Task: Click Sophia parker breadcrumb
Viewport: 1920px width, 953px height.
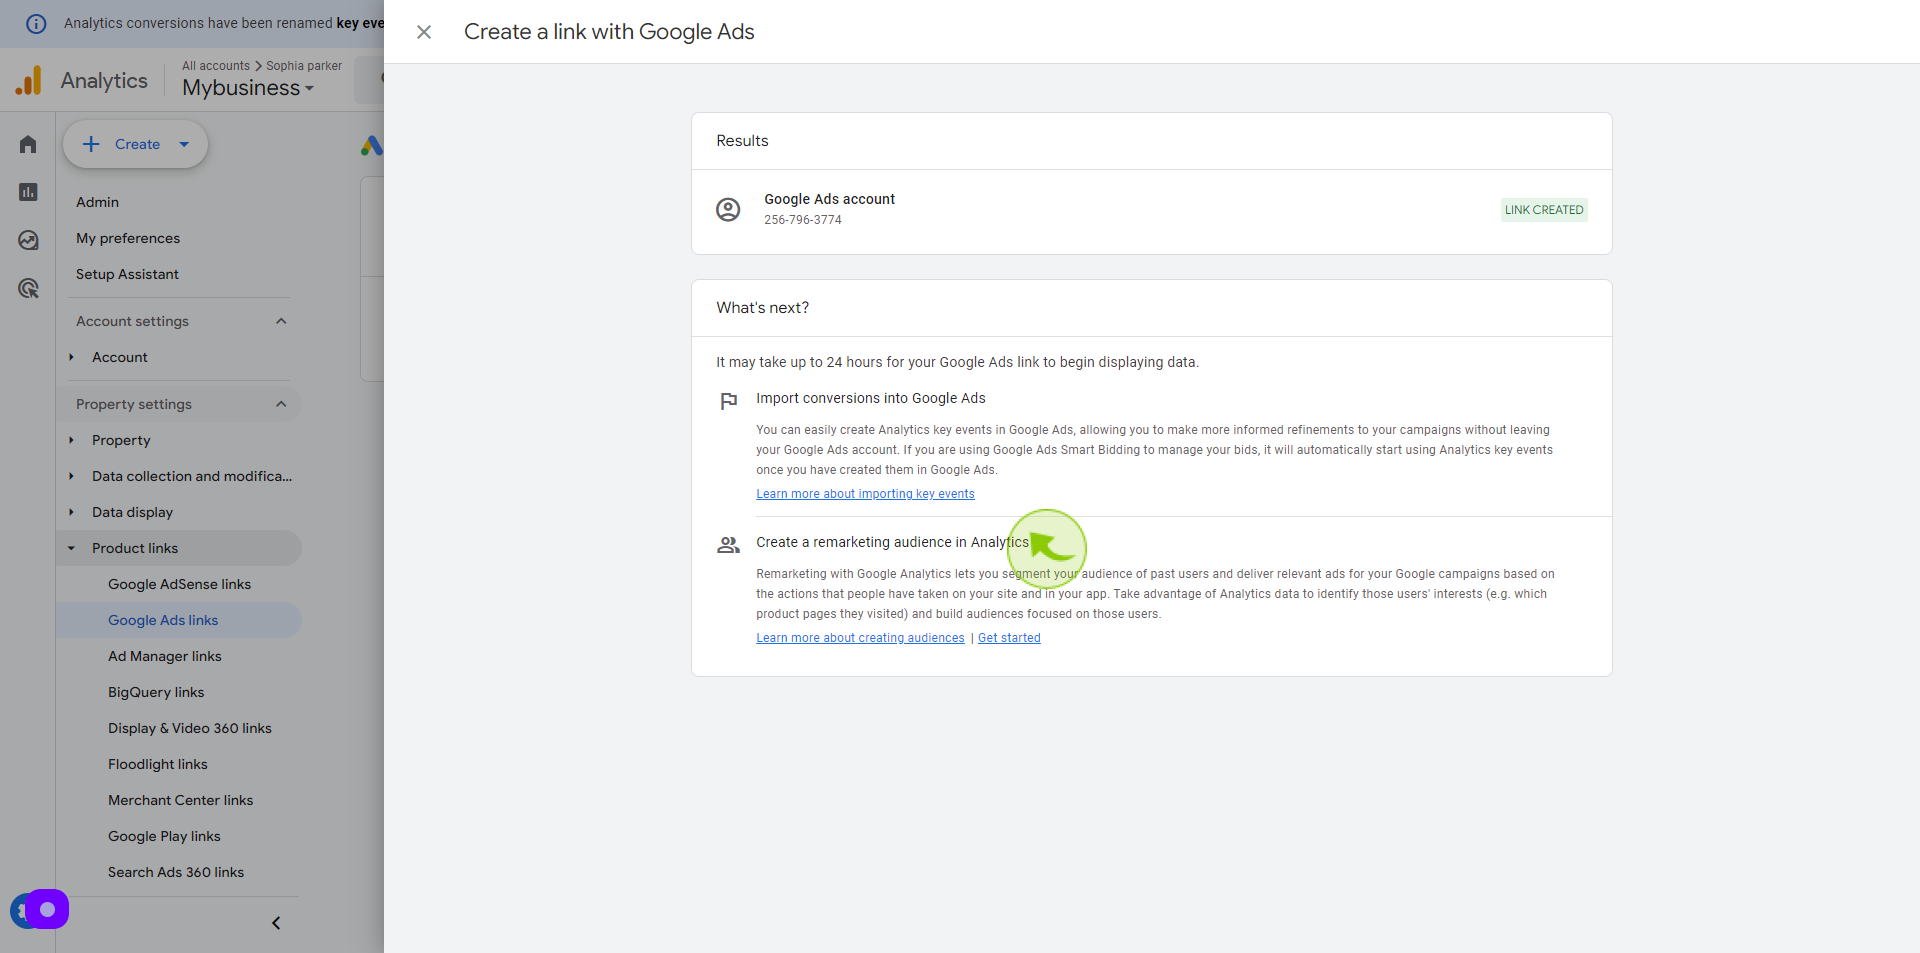Action: [304, 66]
